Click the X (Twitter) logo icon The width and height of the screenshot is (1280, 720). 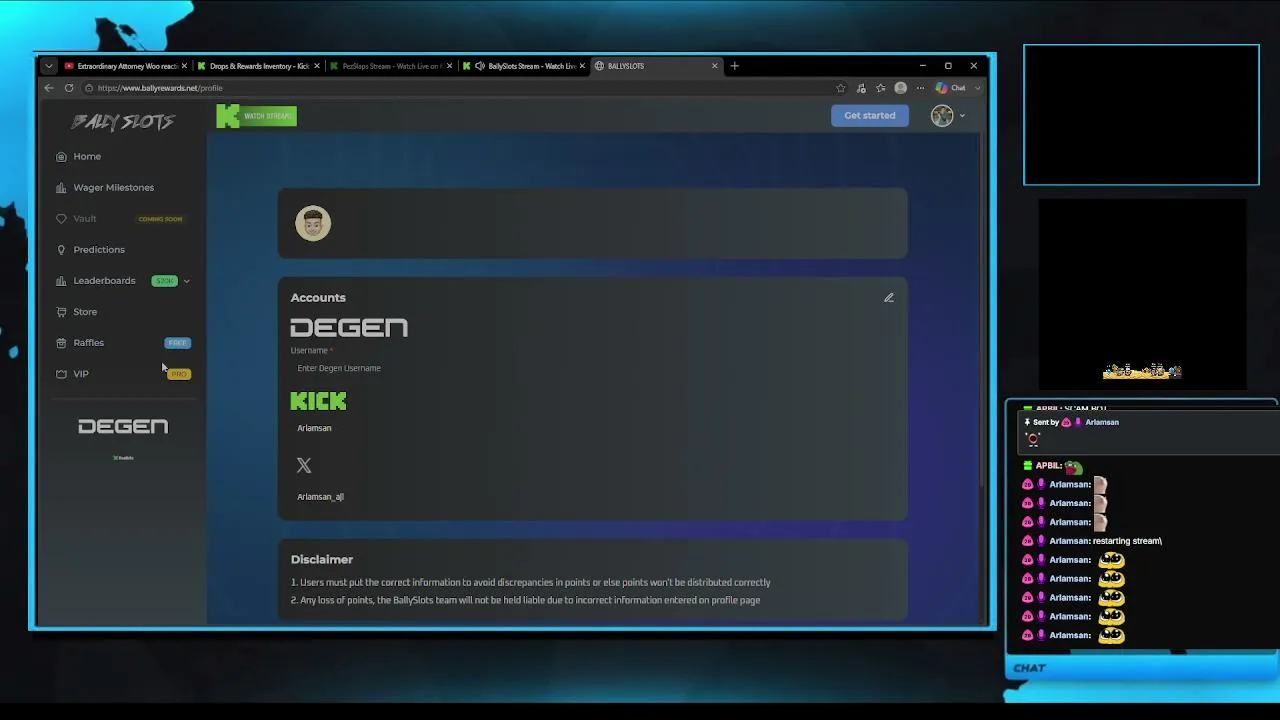[304, 465]
